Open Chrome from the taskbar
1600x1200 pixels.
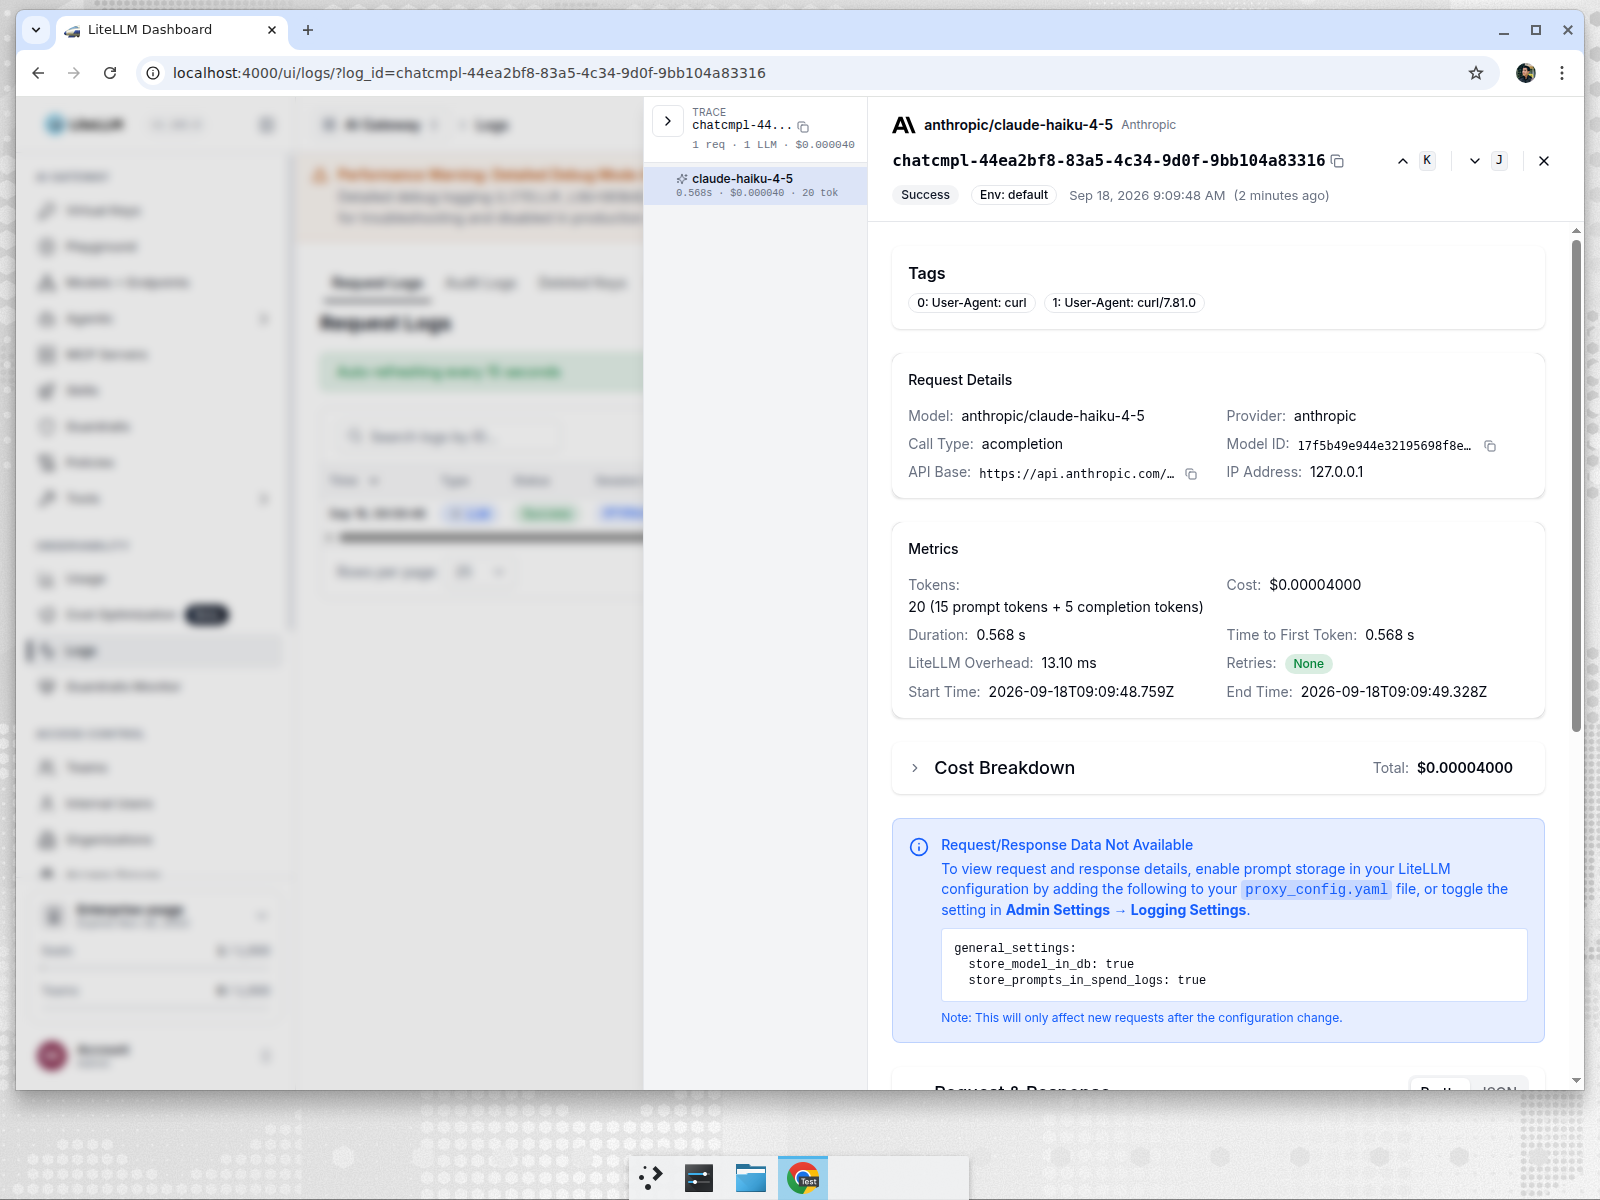tap(803, 1178)
